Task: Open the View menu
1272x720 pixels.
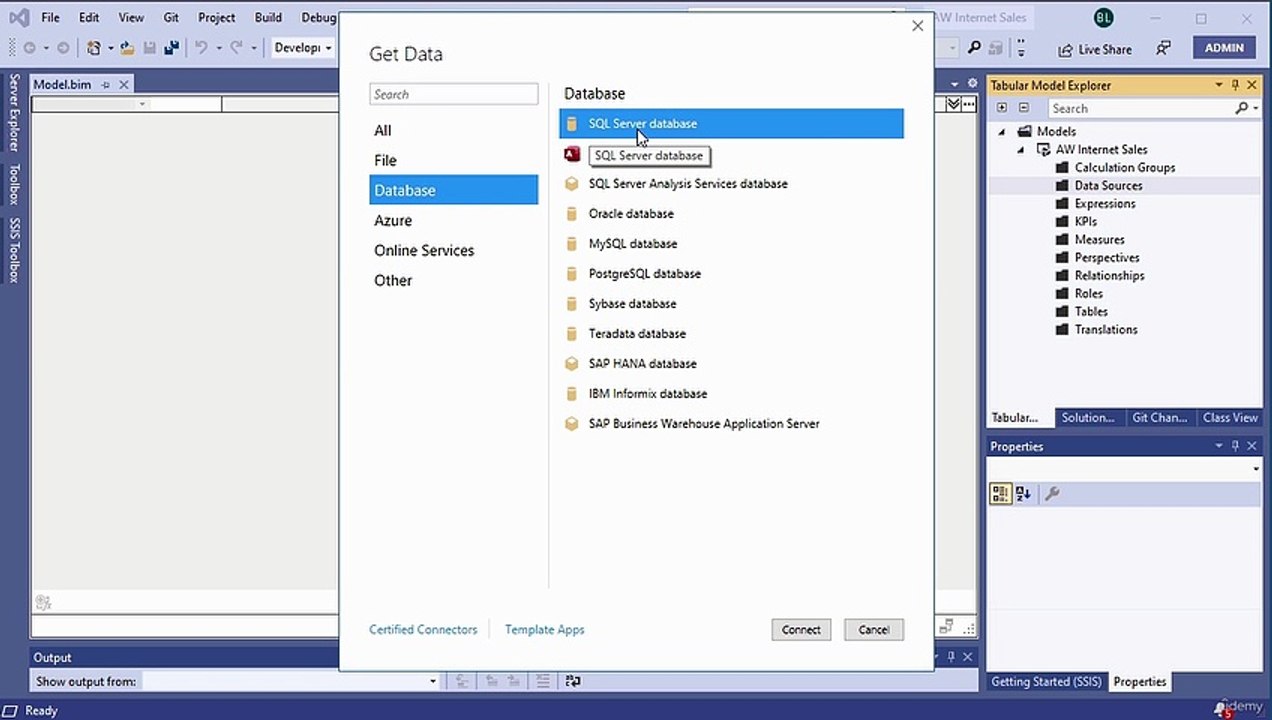Action: [x=131, y=17]
